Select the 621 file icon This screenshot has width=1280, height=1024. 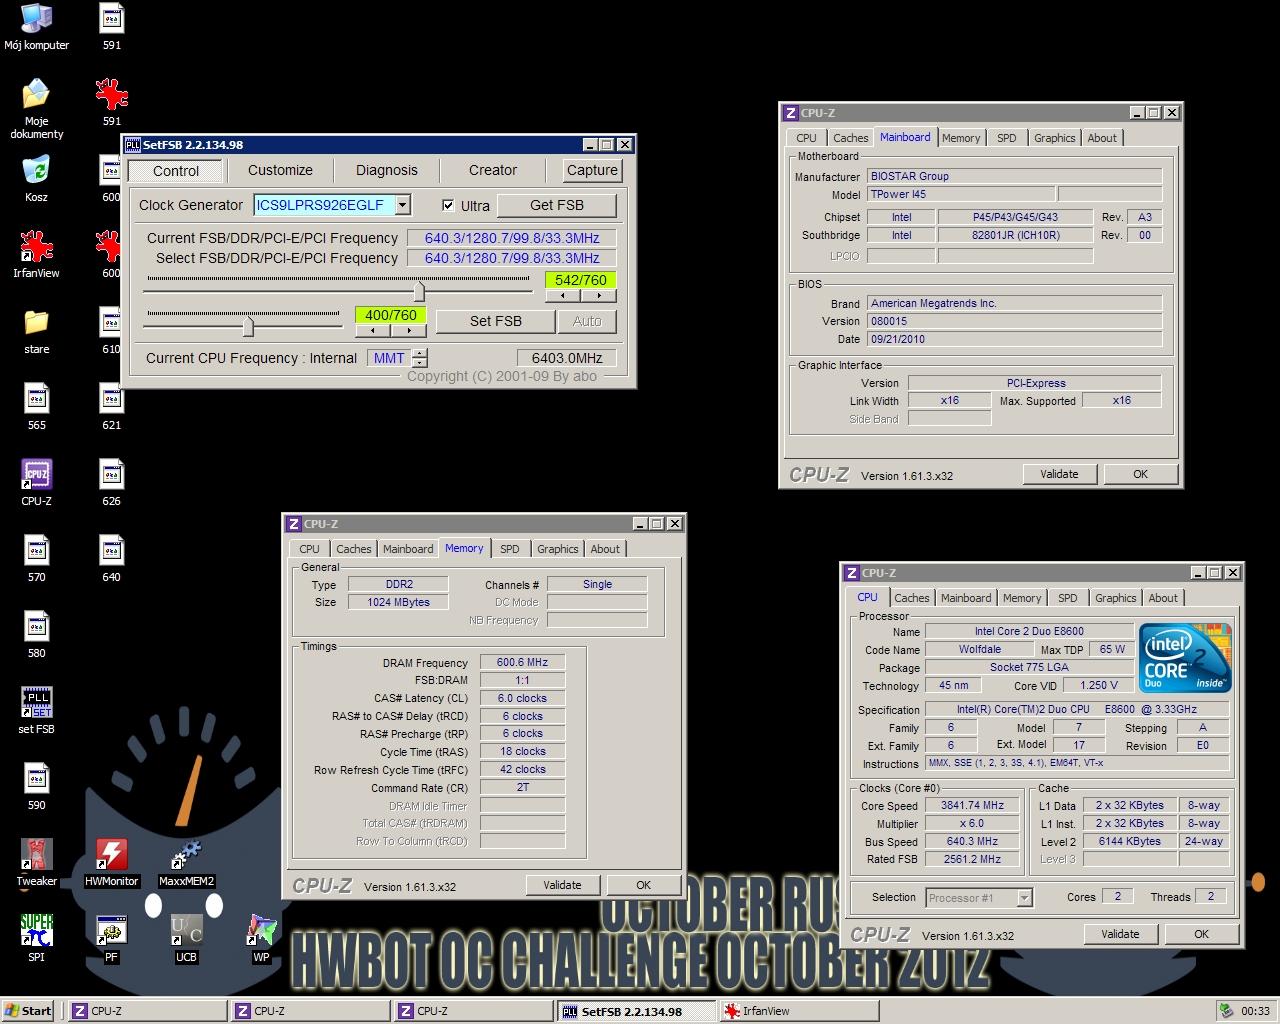pyautogui.click(x=111, y=407)
